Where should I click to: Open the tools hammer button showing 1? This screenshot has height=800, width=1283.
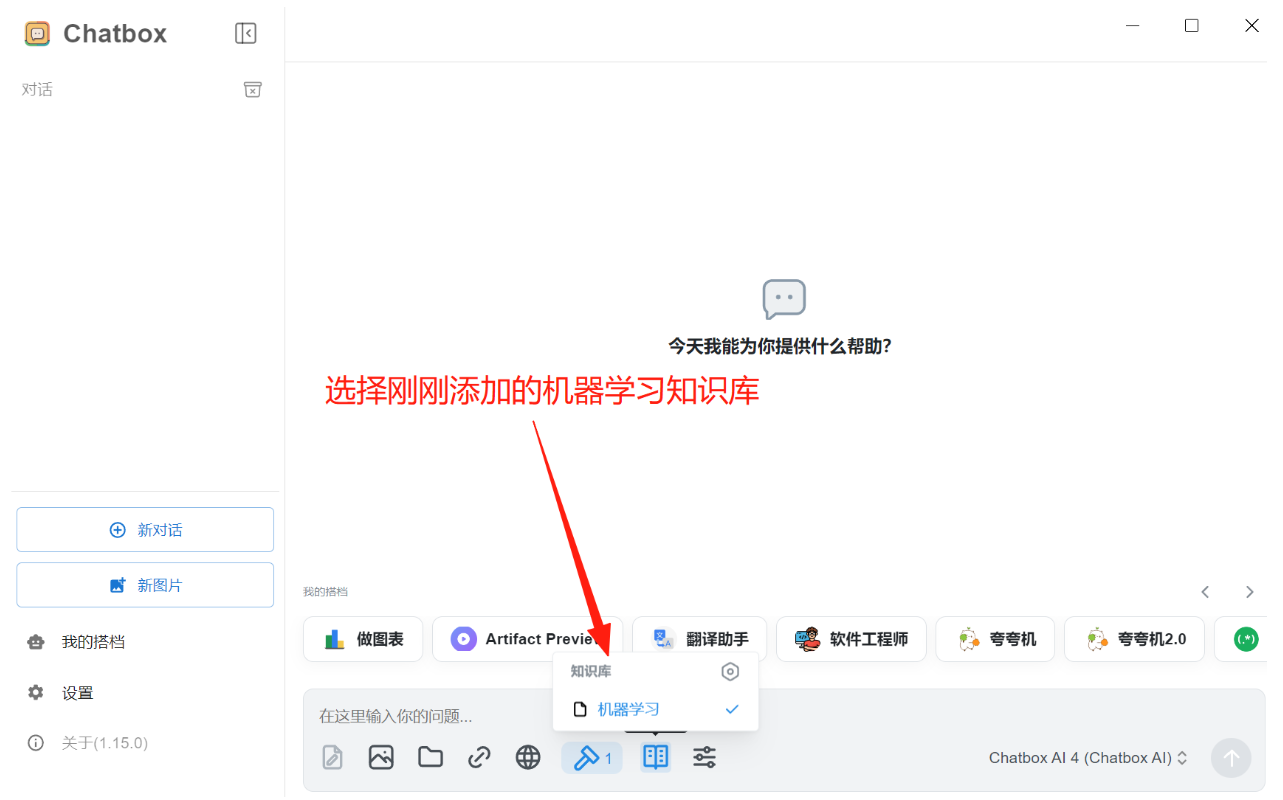click(x=592, y=758)
